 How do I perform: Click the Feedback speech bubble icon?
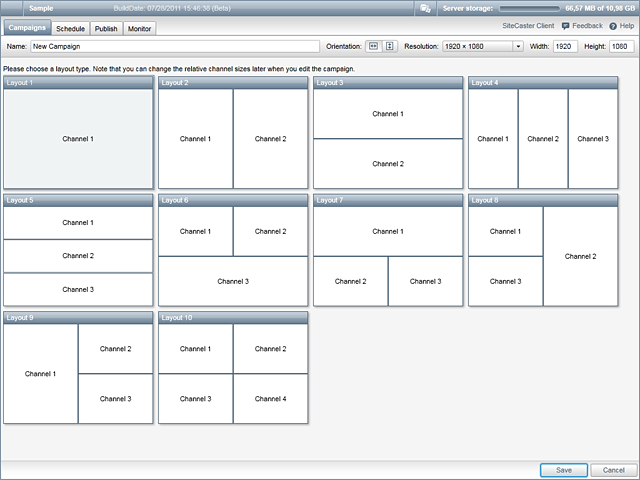pos(566,25)
